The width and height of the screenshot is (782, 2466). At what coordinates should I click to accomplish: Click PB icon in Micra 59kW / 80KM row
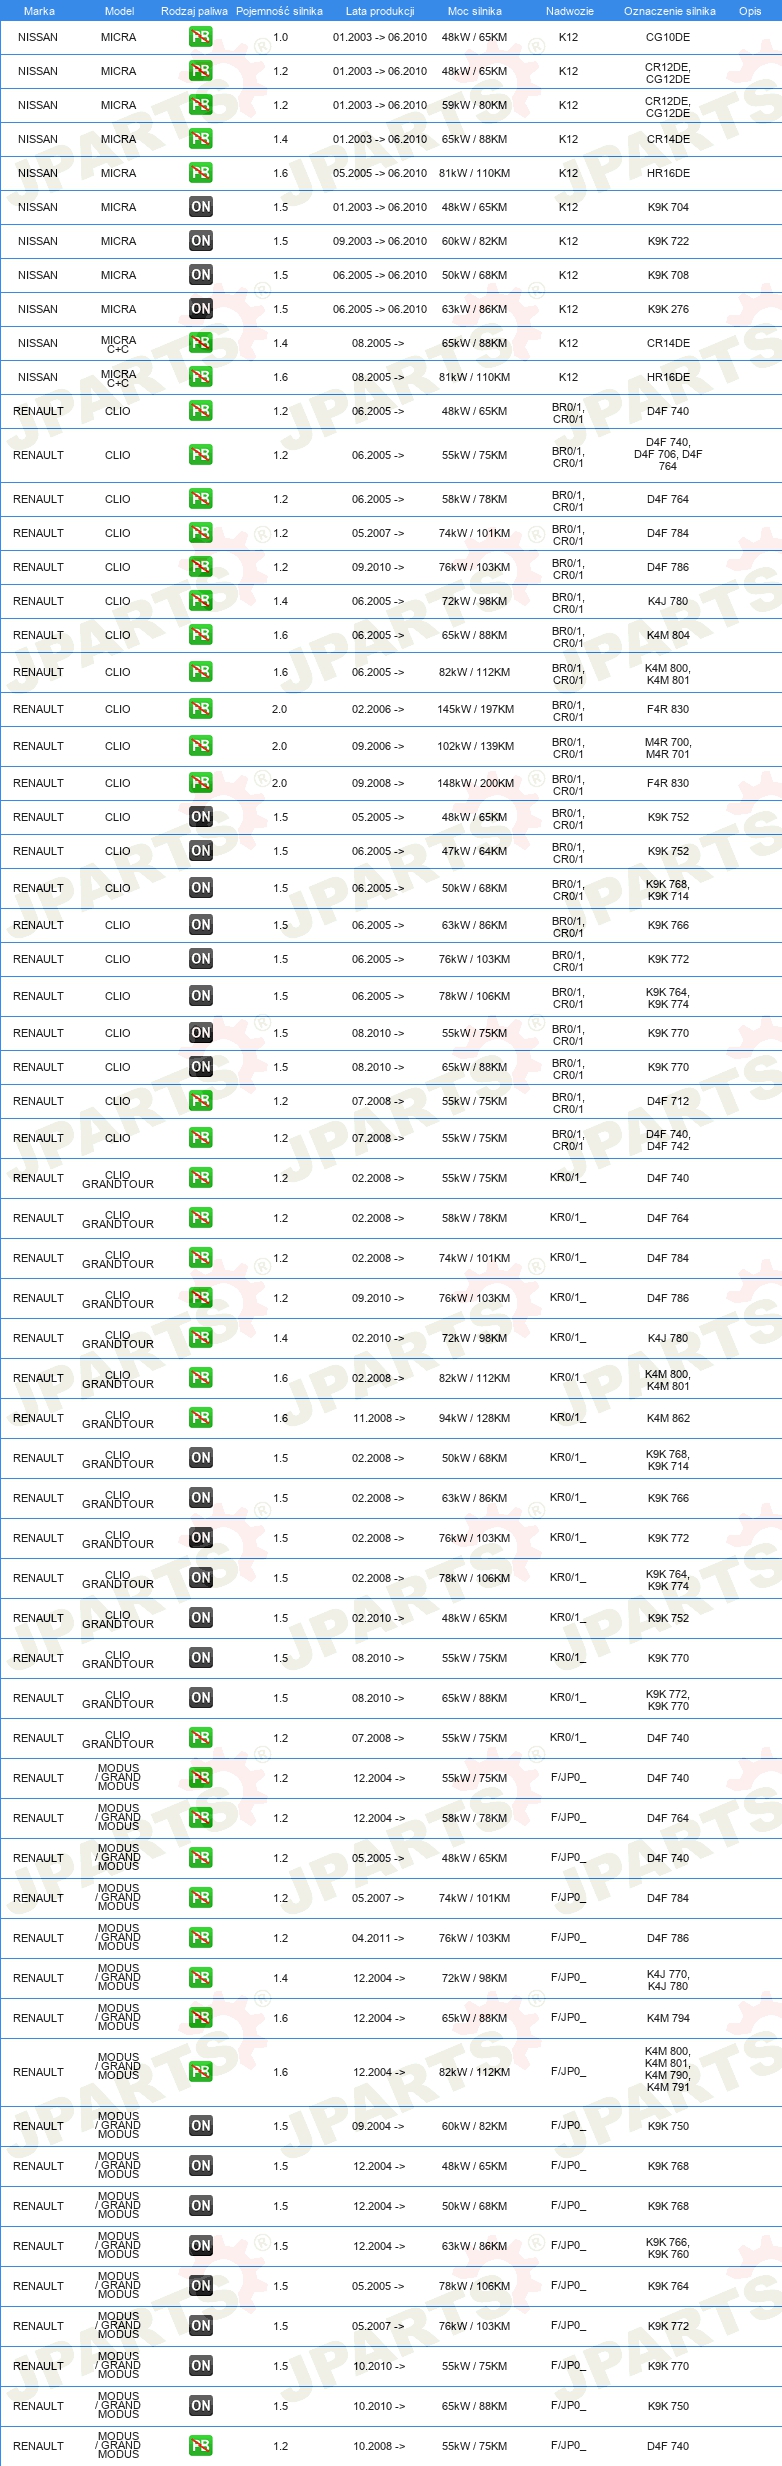tap(200, 105)
